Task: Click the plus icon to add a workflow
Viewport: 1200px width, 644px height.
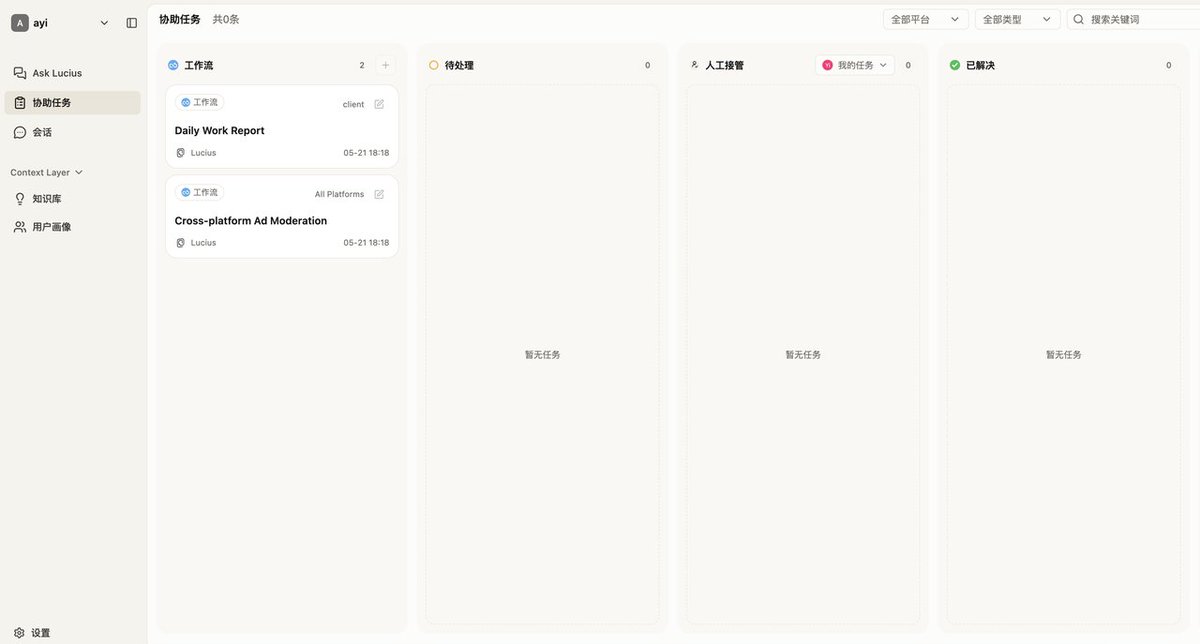Action: (386, 65)
